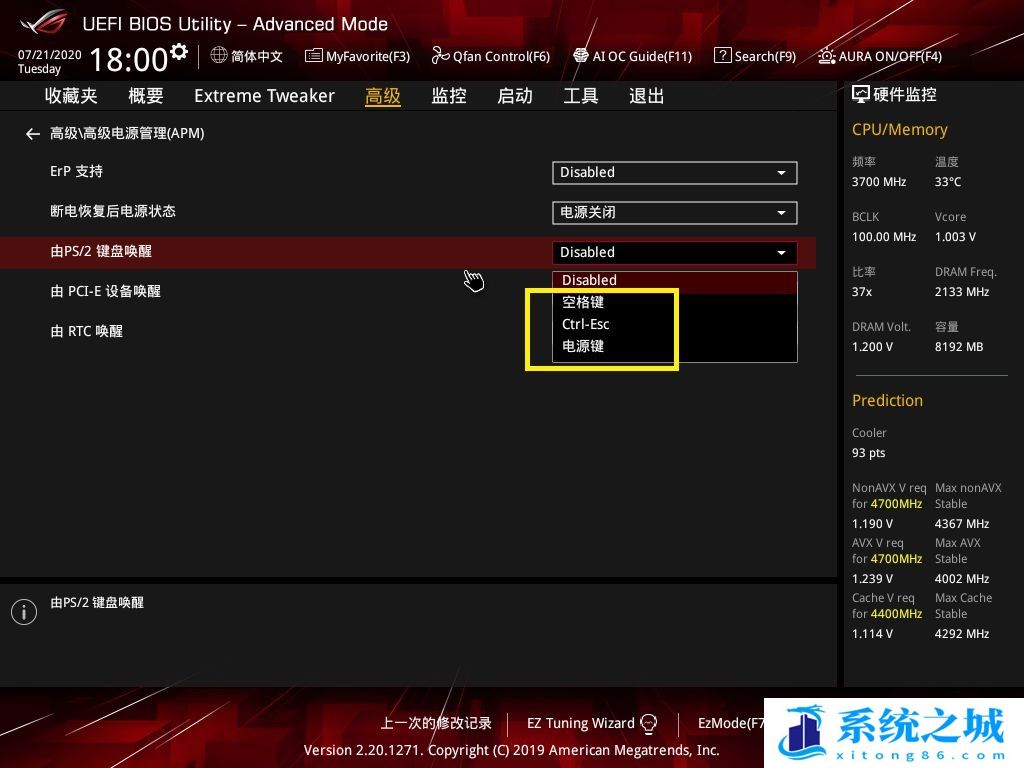Click the AI OC Guide brain icon

click(x=581, y=56)
